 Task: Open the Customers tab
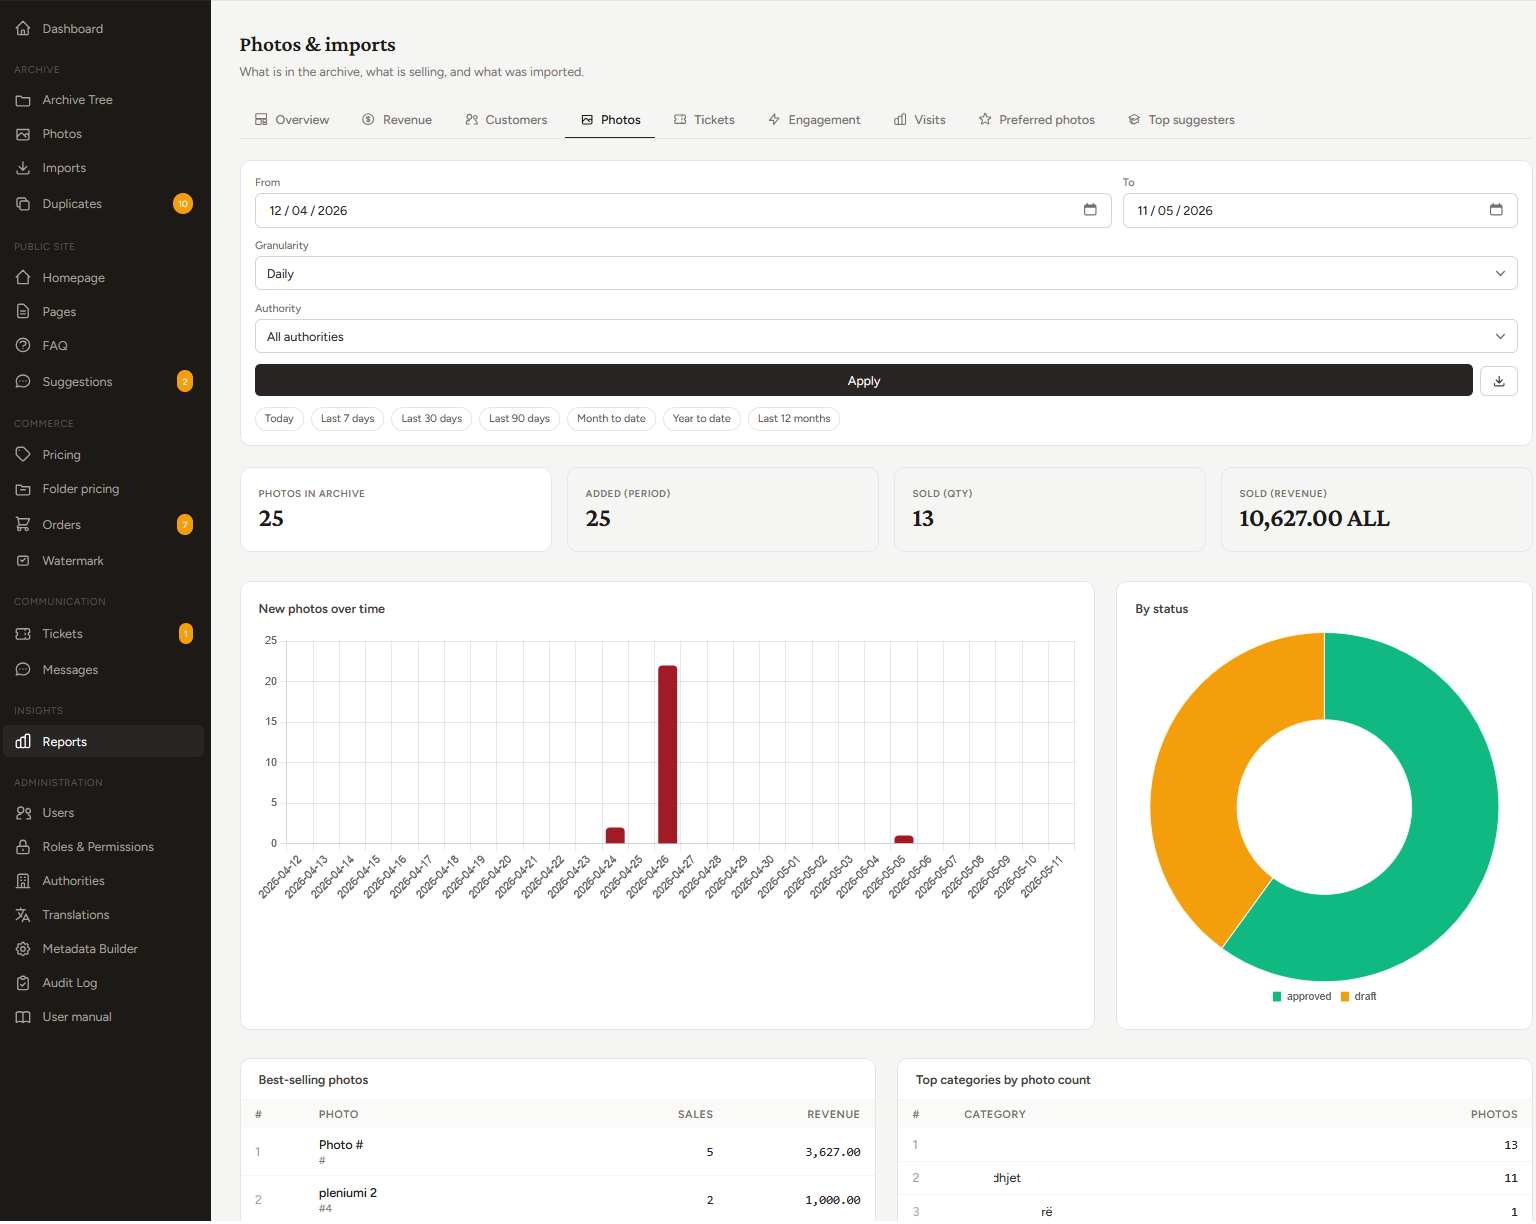pos(506,120)
